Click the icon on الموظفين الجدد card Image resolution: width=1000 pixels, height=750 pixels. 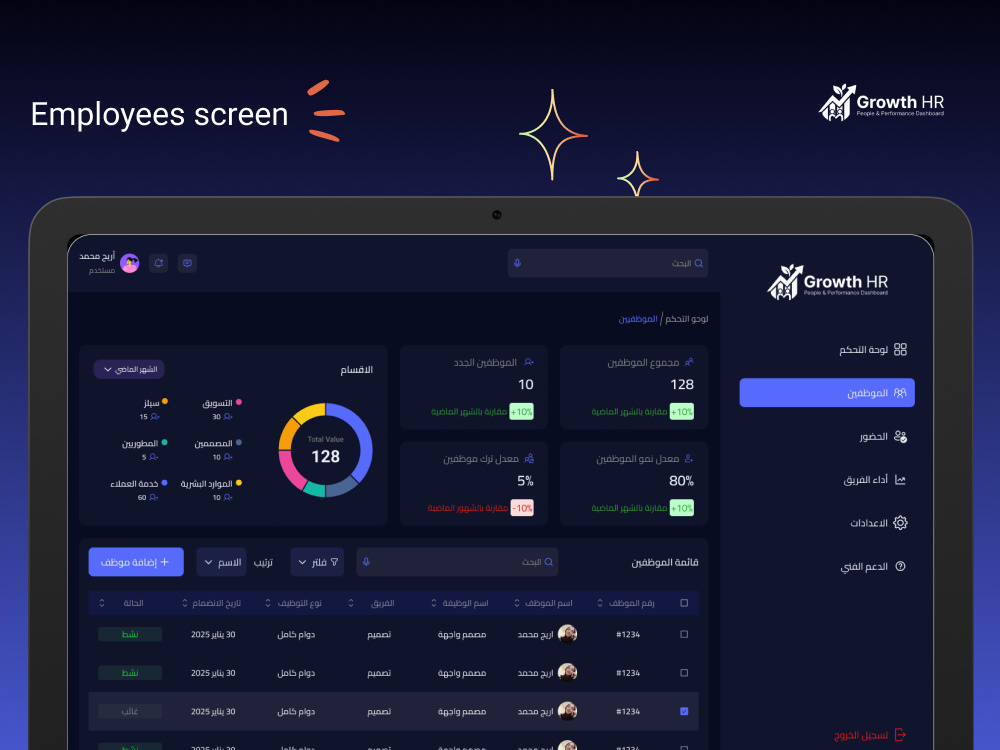529,362
